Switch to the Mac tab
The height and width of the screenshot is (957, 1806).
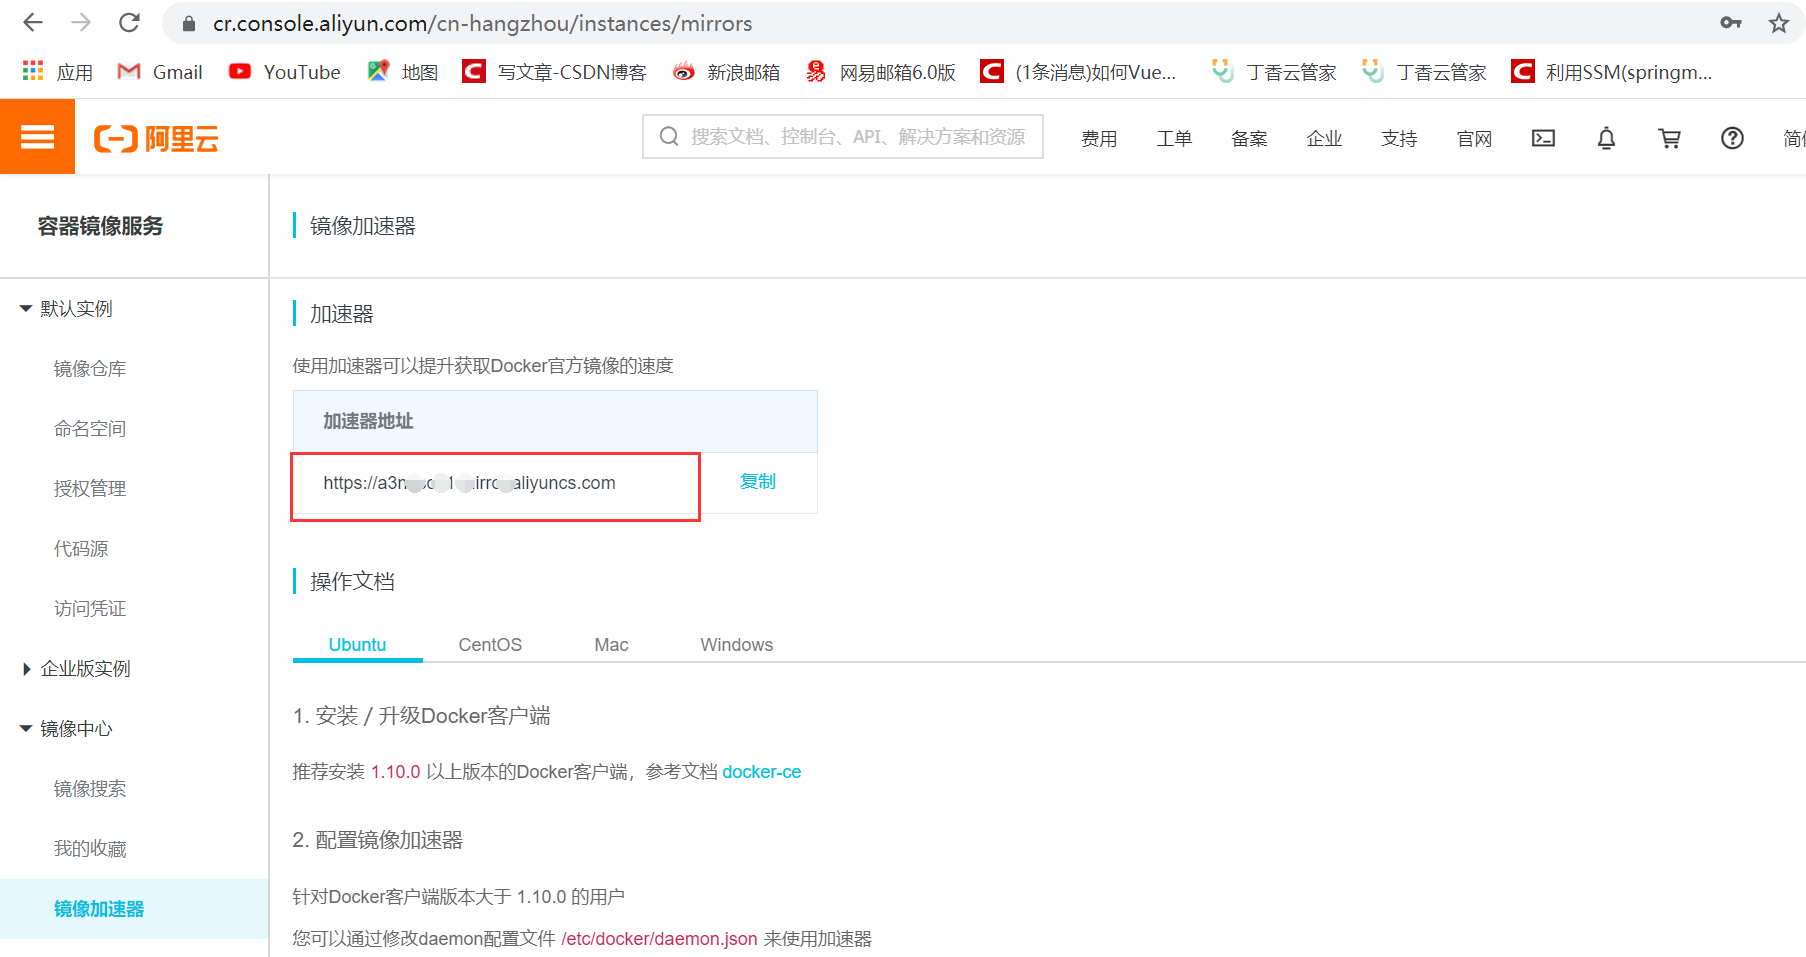(x=611, y=644)
